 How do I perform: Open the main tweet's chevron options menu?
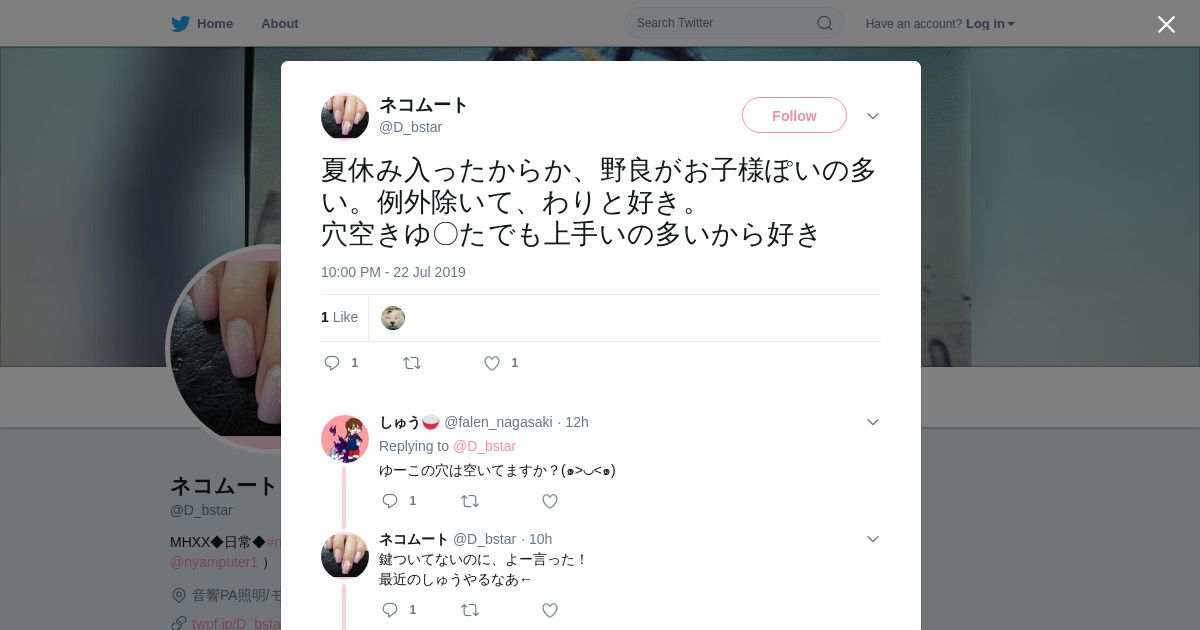[x=873, y=116]
